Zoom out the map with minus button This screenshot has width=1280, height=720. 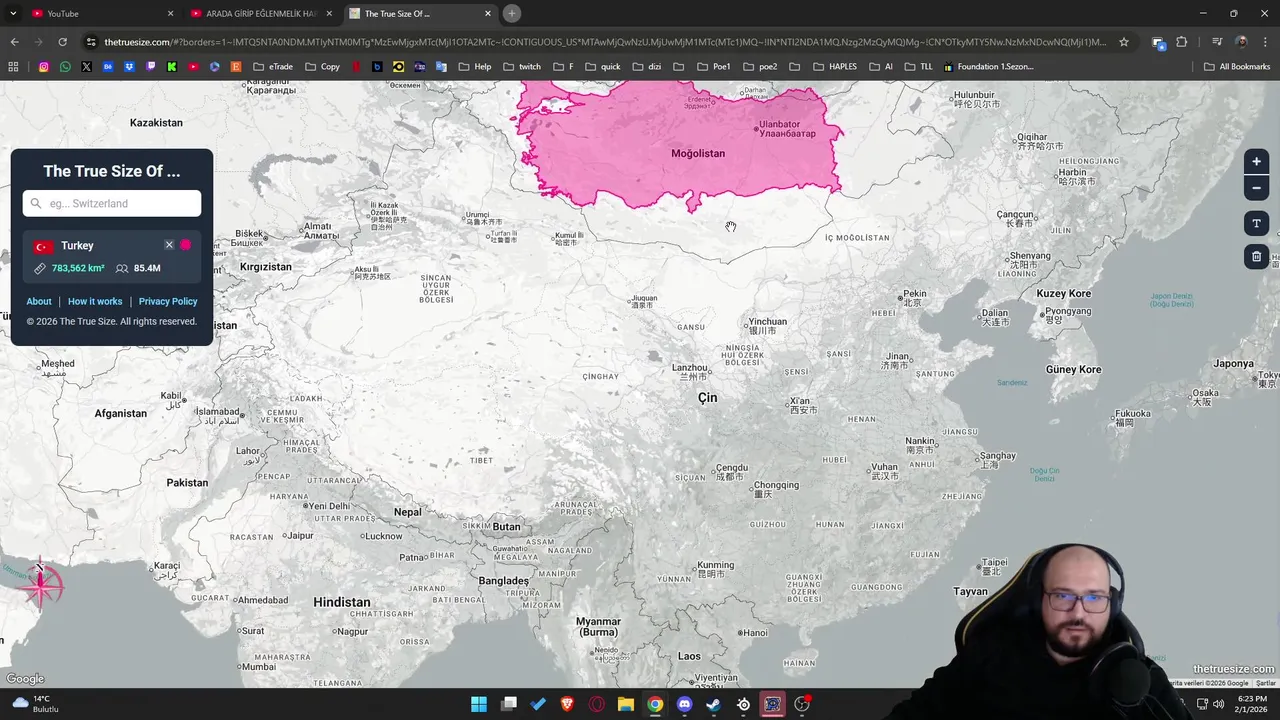click(x=1257, y=188)
